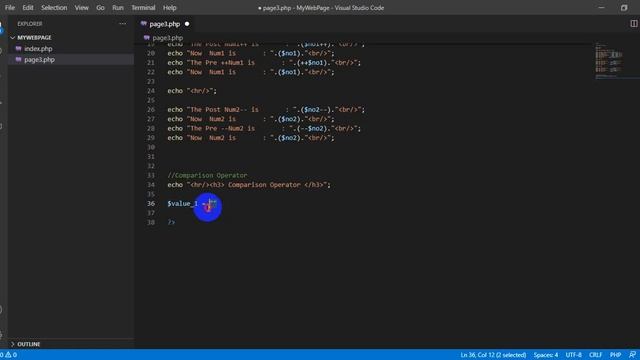Click the Ln 36, Col 12 status indicator
This screenshot has width=640, height=360.
(493, 355)
